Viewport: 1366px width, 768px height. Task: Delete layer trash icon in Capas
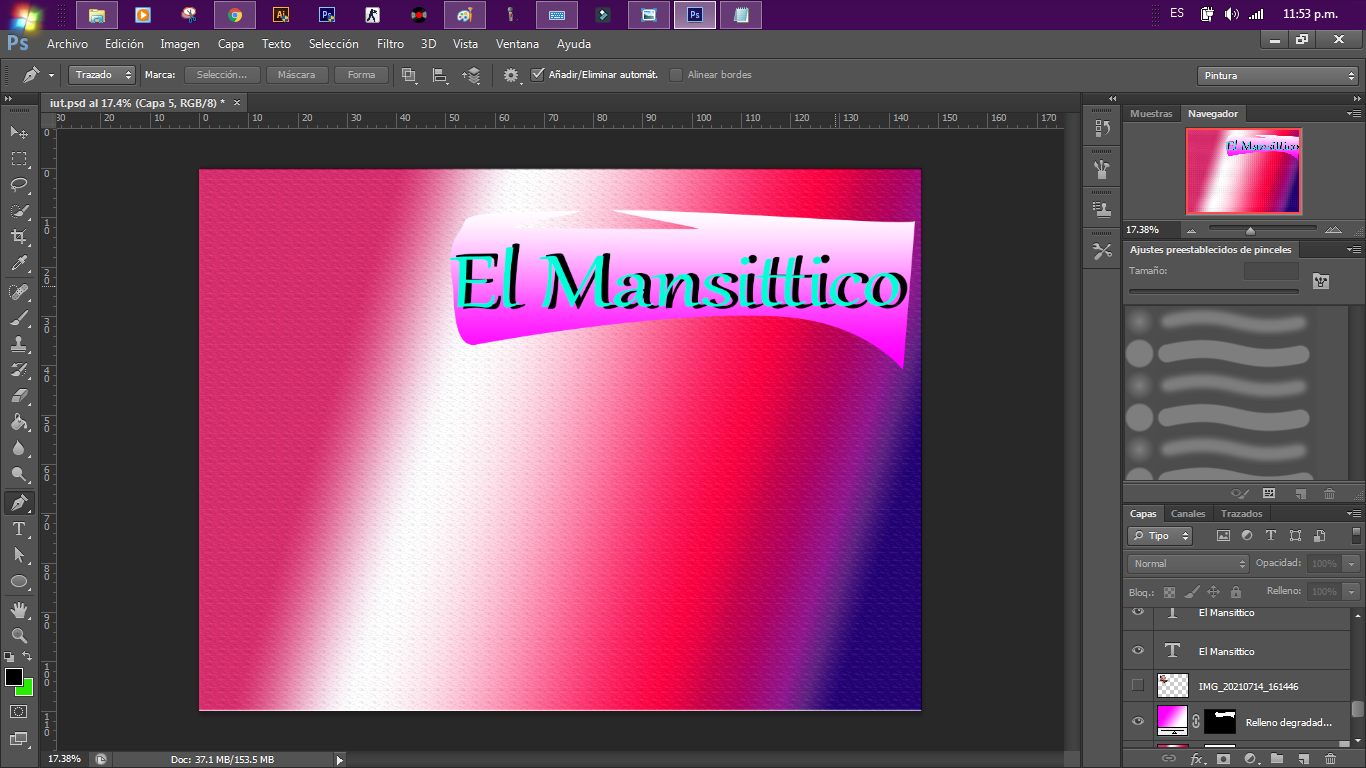coord(1330,759)
